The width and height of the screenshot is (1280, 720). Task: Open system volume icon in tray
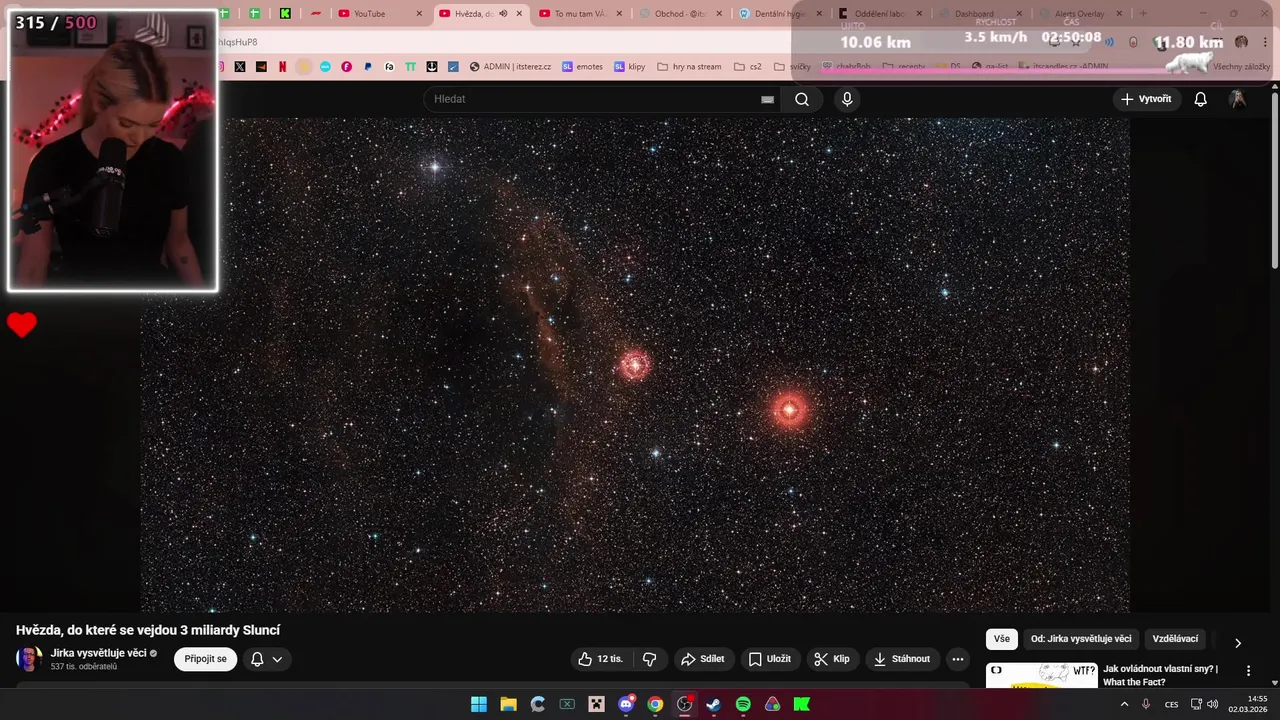tap(1212, 704)
